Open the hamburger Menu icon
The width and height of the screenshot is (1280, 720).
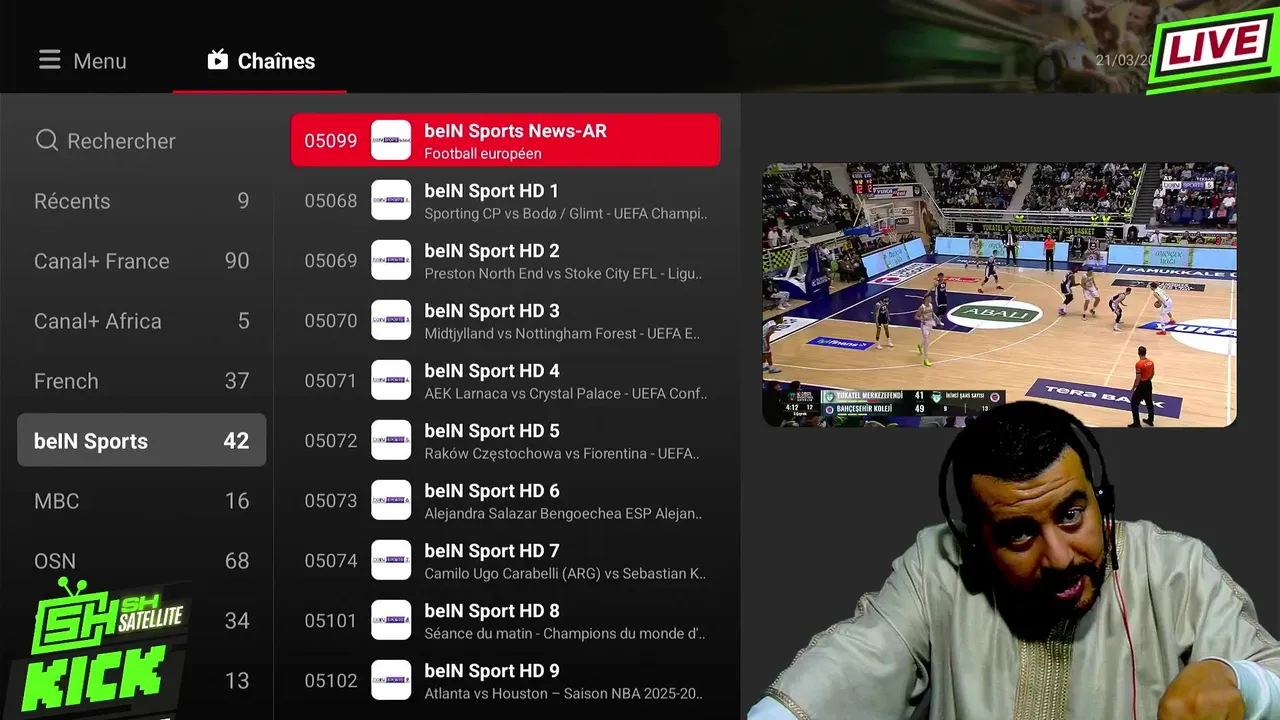50,61
